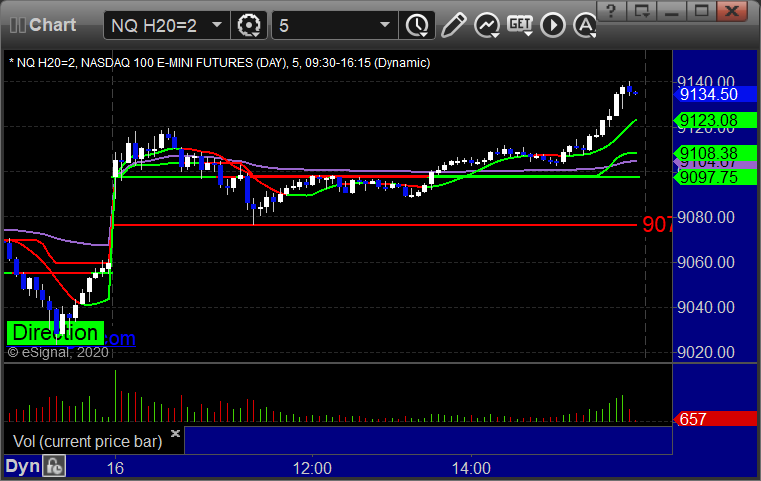
Task: Close the Vol study pane X
Action: (175, 433)
